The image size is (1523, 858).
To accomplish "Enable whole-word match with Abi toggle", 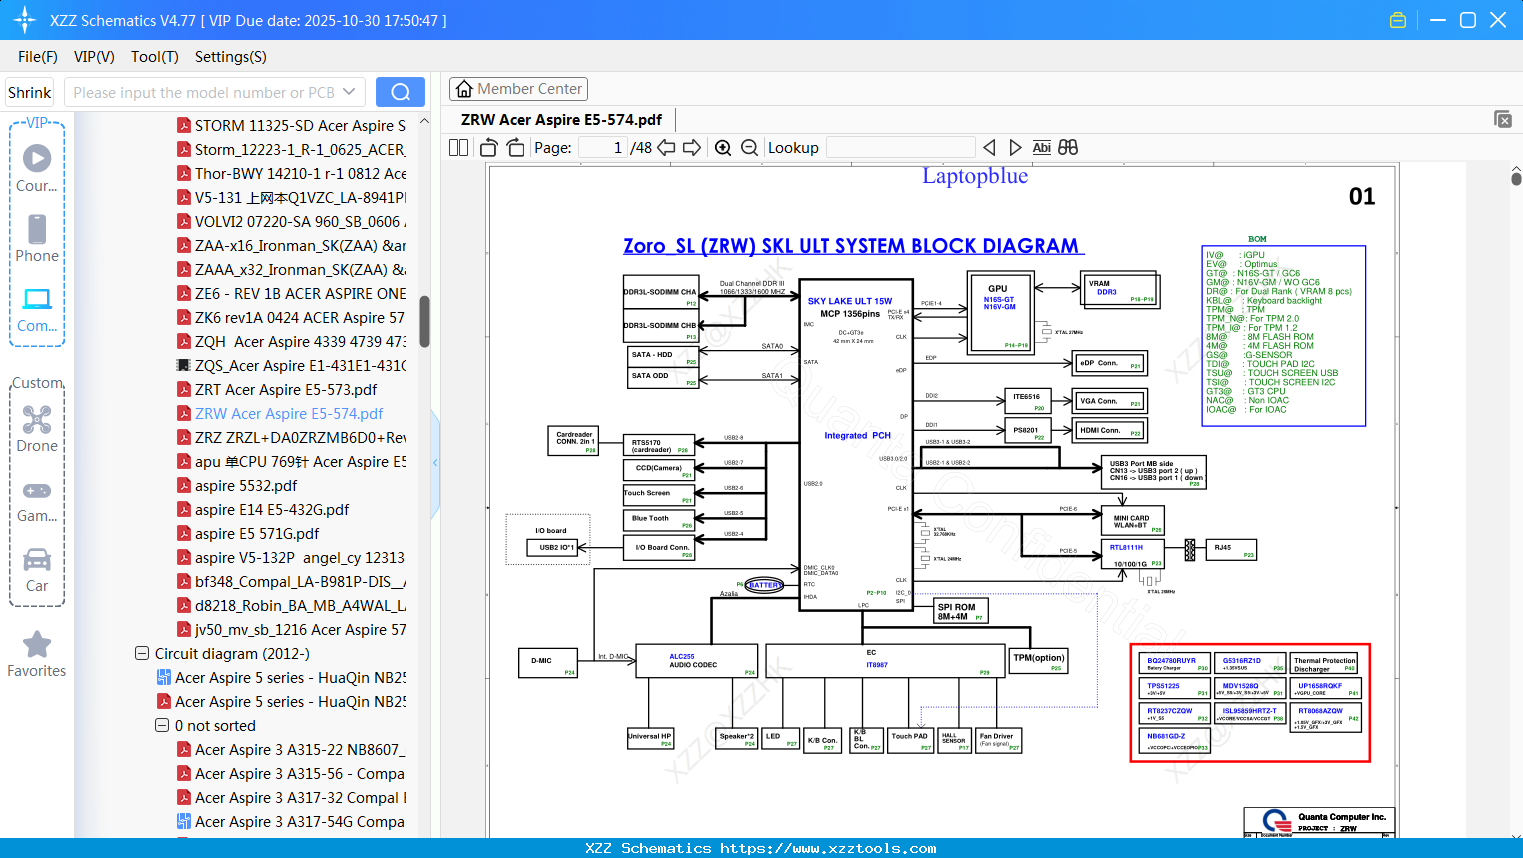I will tap(1043, 147).
